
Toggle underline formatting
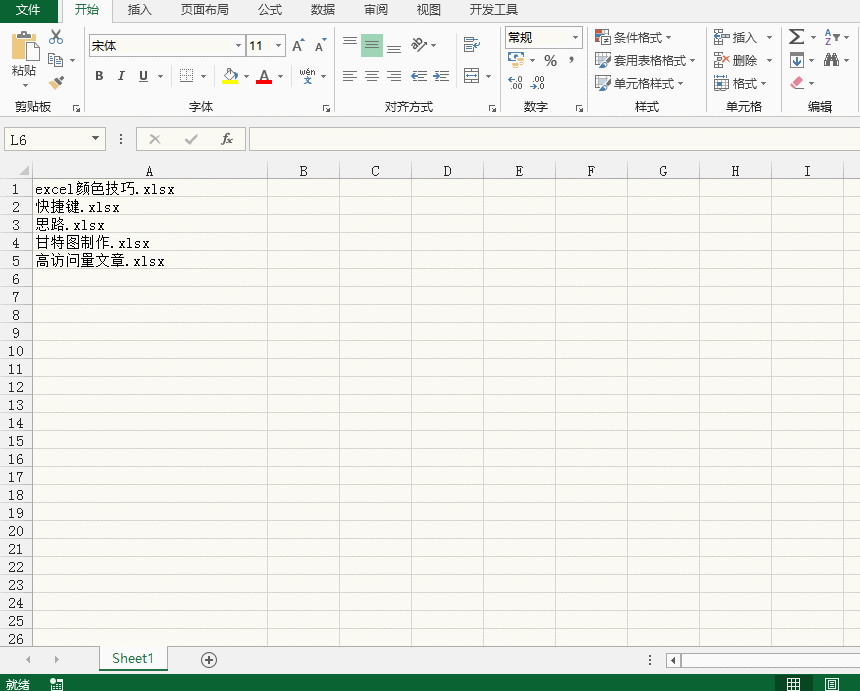coord(143,76)
